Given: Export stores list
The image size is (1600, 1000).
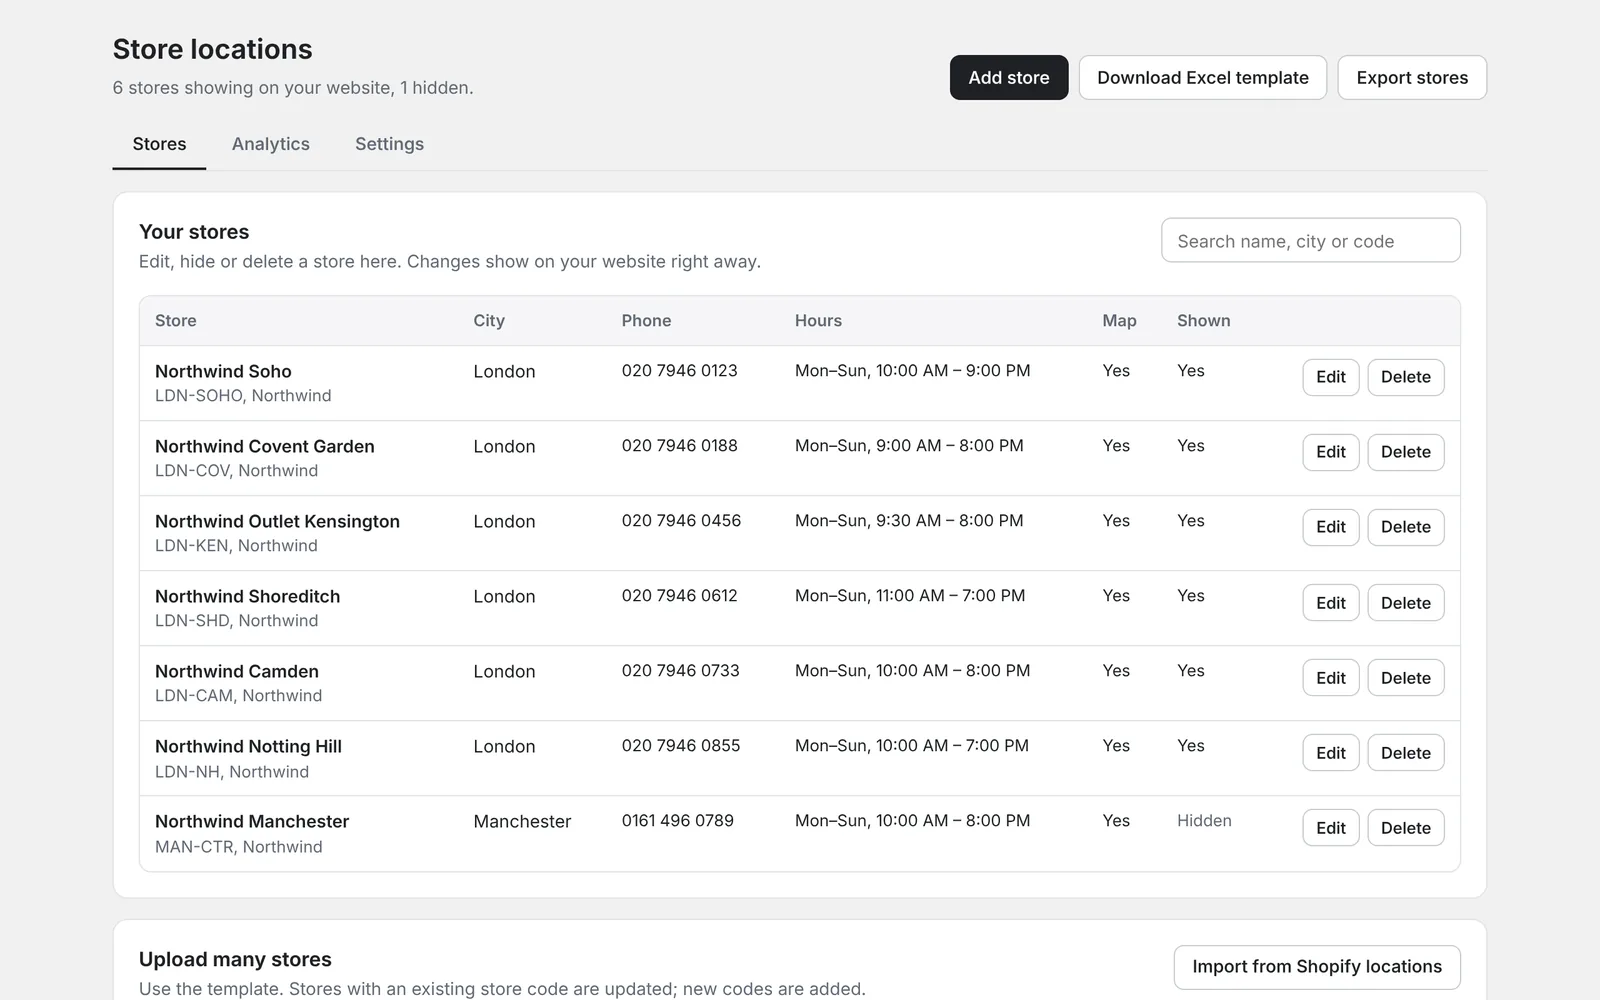Looking at the screenshot, I should [x=1412, y=78].
